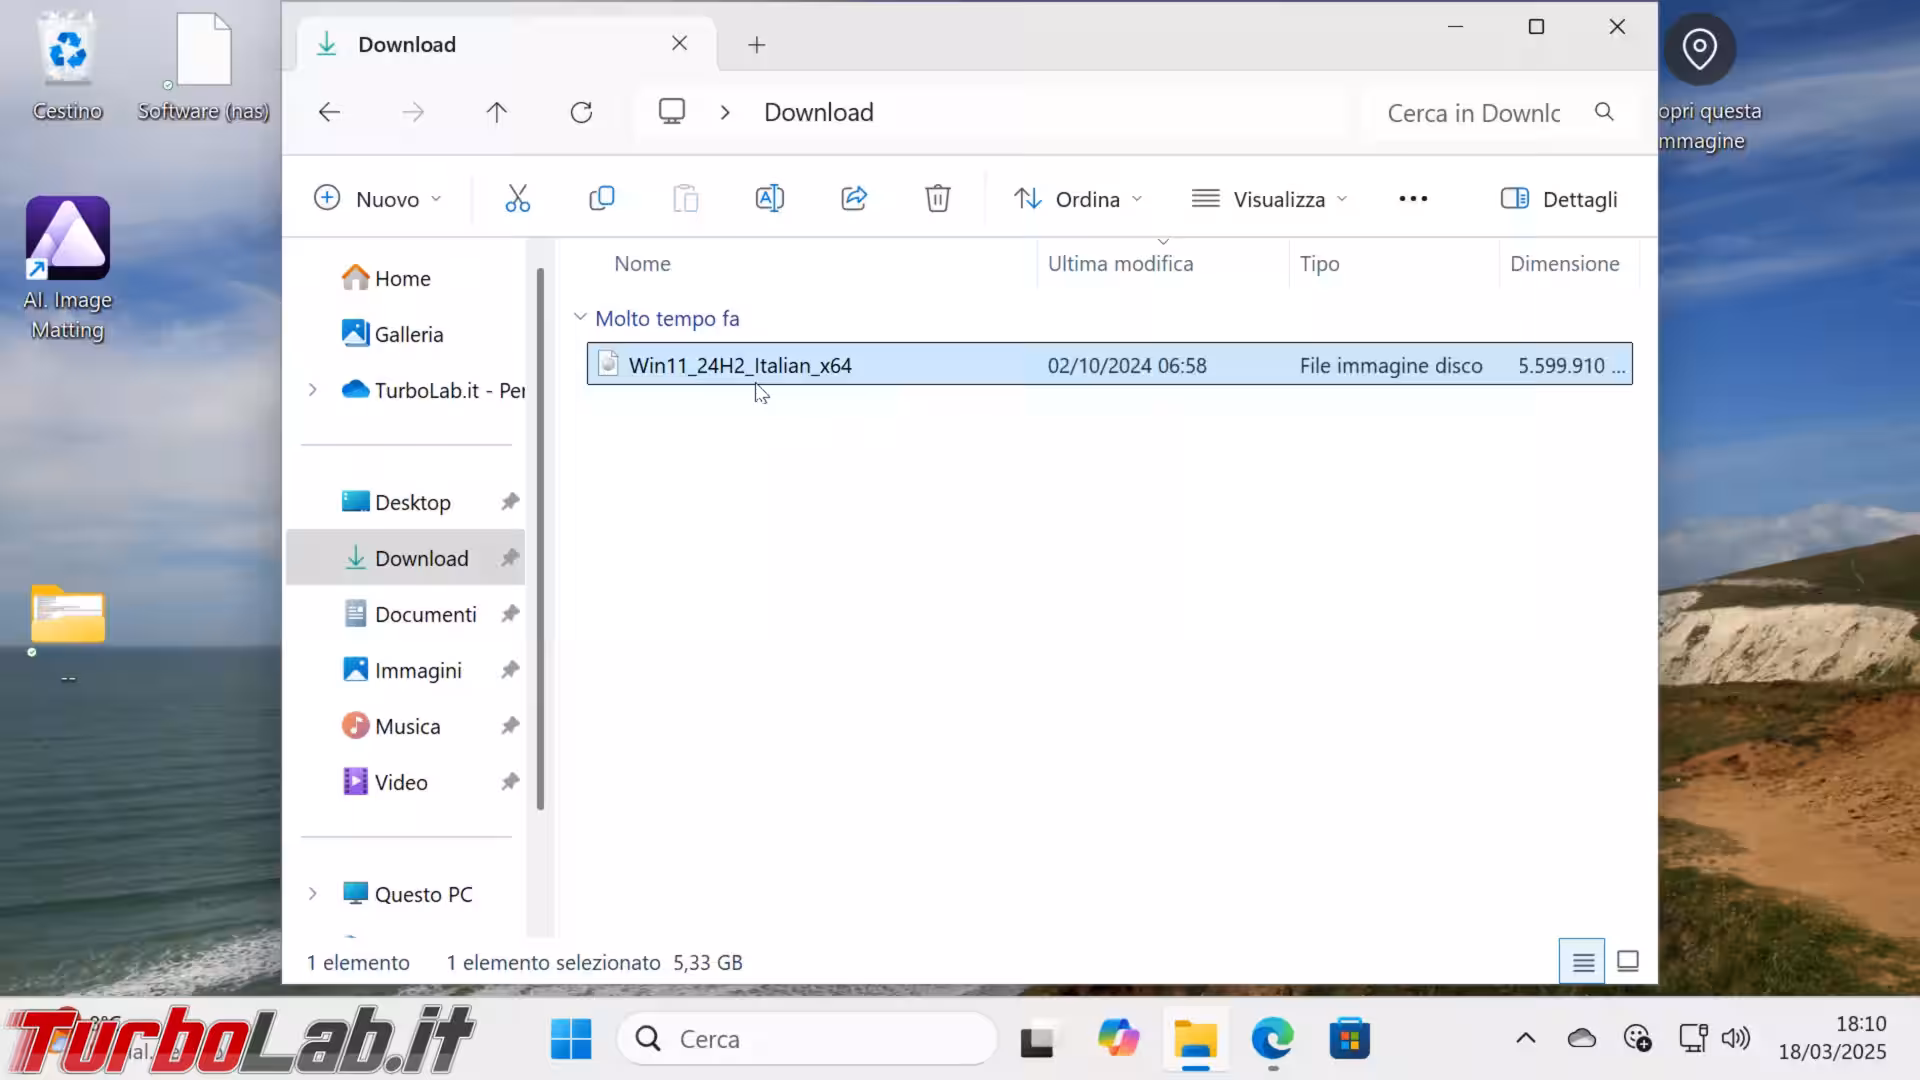Add a new tab with plus
Viewport: 1920px width, 1080px height.
tap(757, 45)
